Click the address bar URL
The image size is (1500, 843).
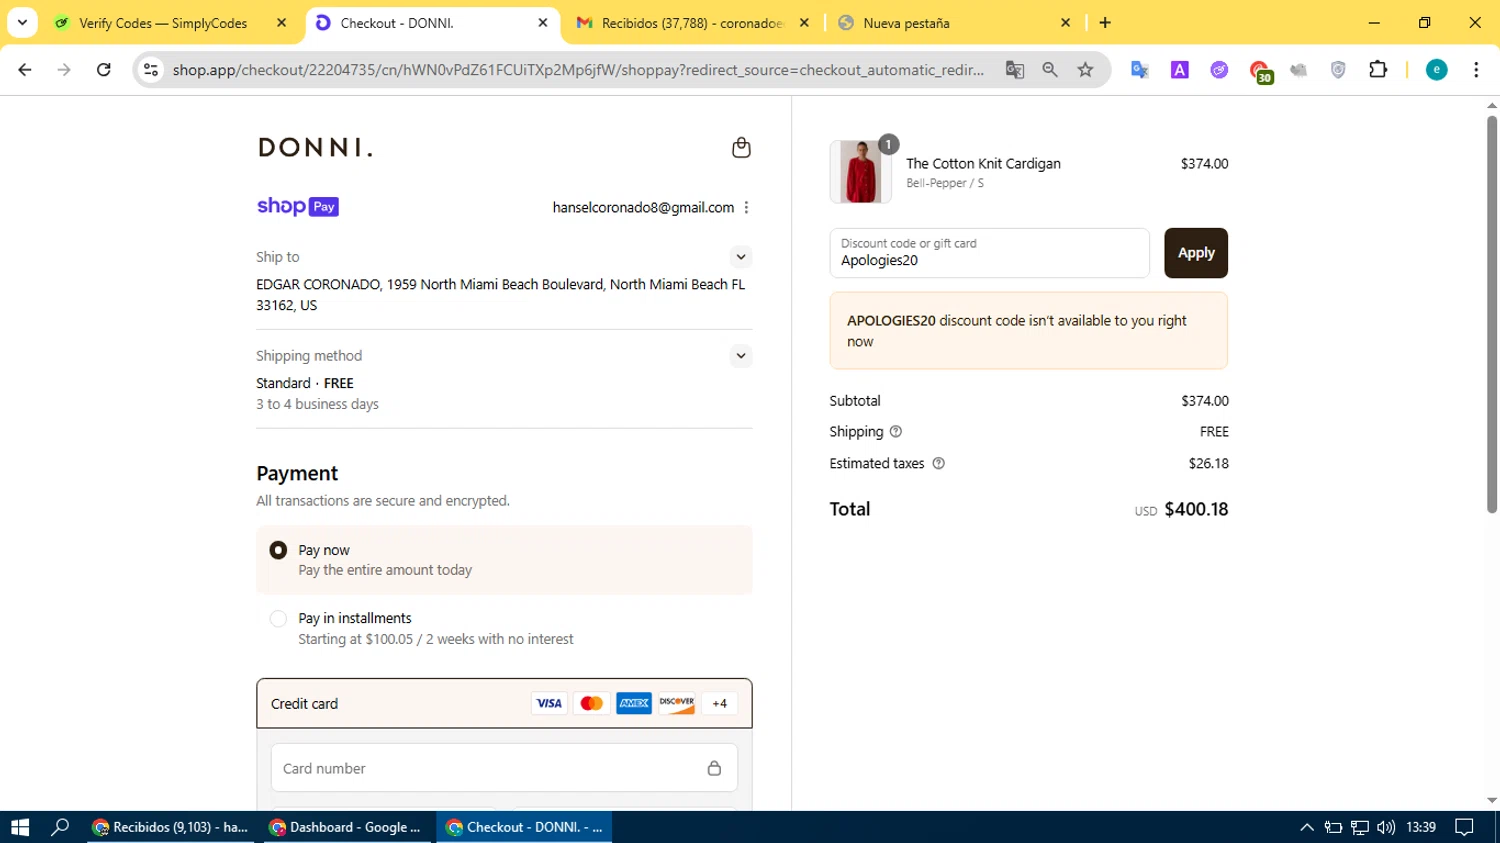(x=578, y=70)
